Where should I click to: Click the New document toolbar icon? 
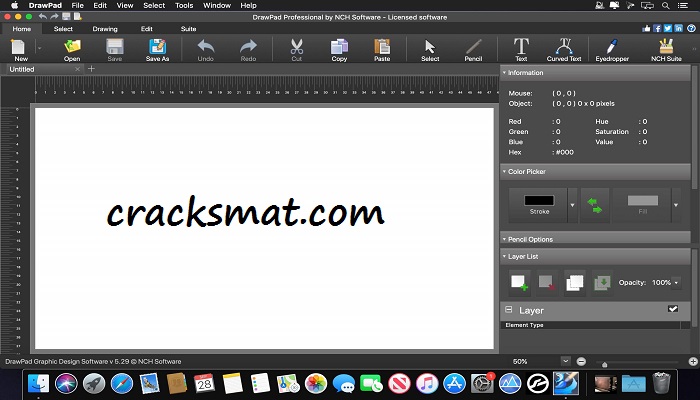[20, 50]
